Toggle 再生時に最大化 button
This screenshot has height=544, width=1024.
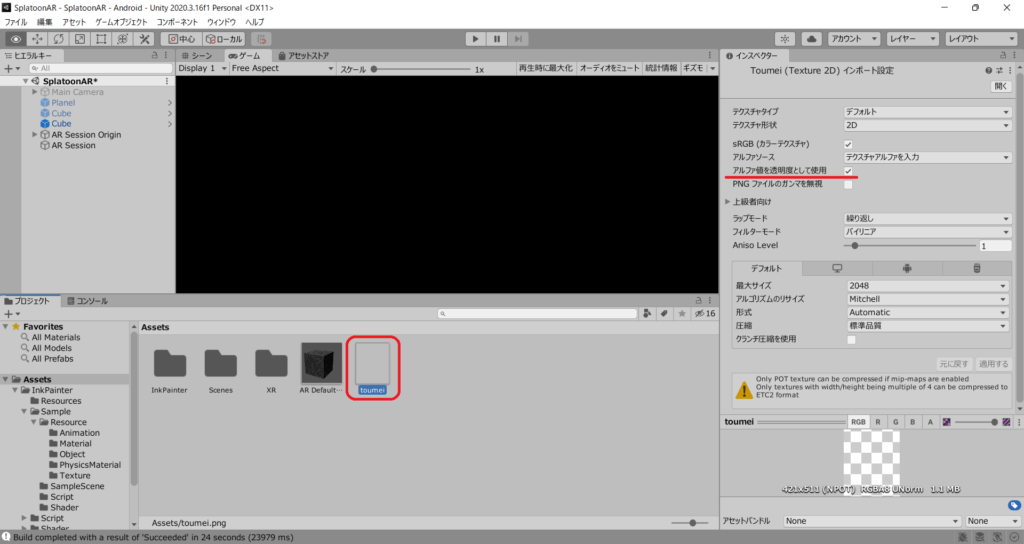point(545,69)
